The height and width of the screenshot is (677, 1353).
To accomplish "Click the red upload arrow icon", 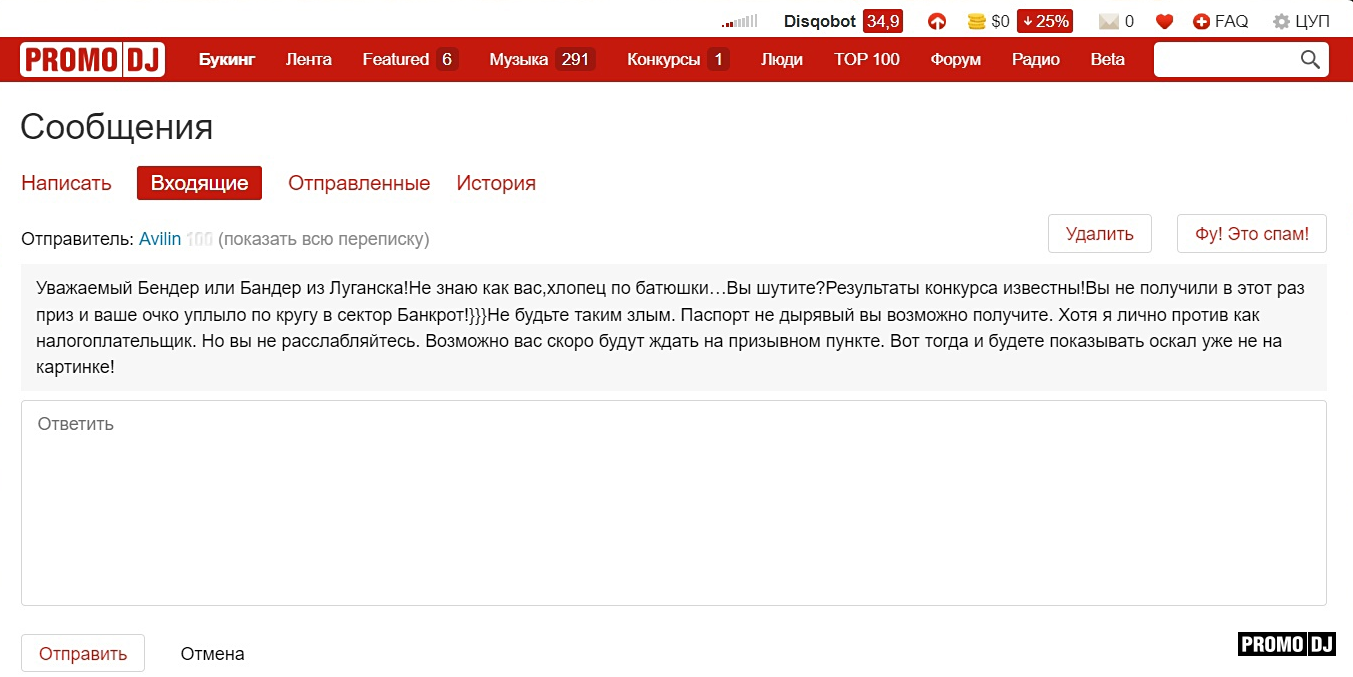I will 937,21.
